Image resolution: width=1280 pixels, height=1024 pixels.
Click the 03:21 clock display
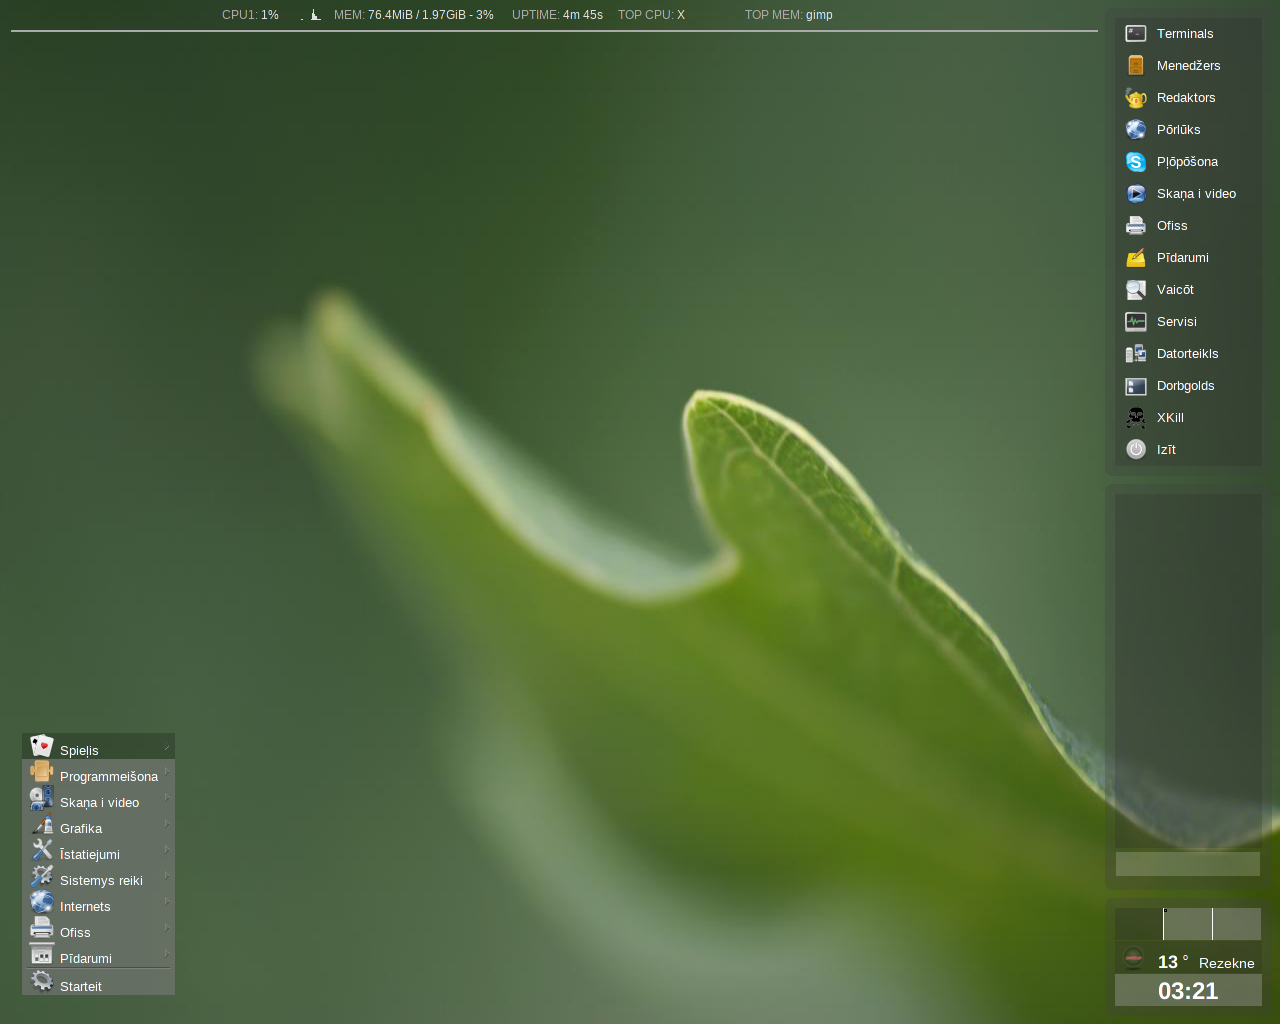1188,991
